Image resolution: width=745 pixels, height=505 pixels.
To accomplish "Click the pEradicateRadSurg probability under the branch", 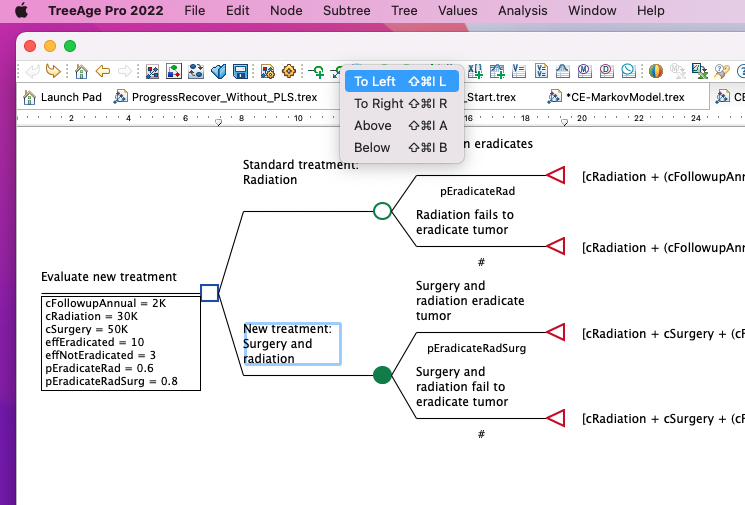I will tap(477, 348).
